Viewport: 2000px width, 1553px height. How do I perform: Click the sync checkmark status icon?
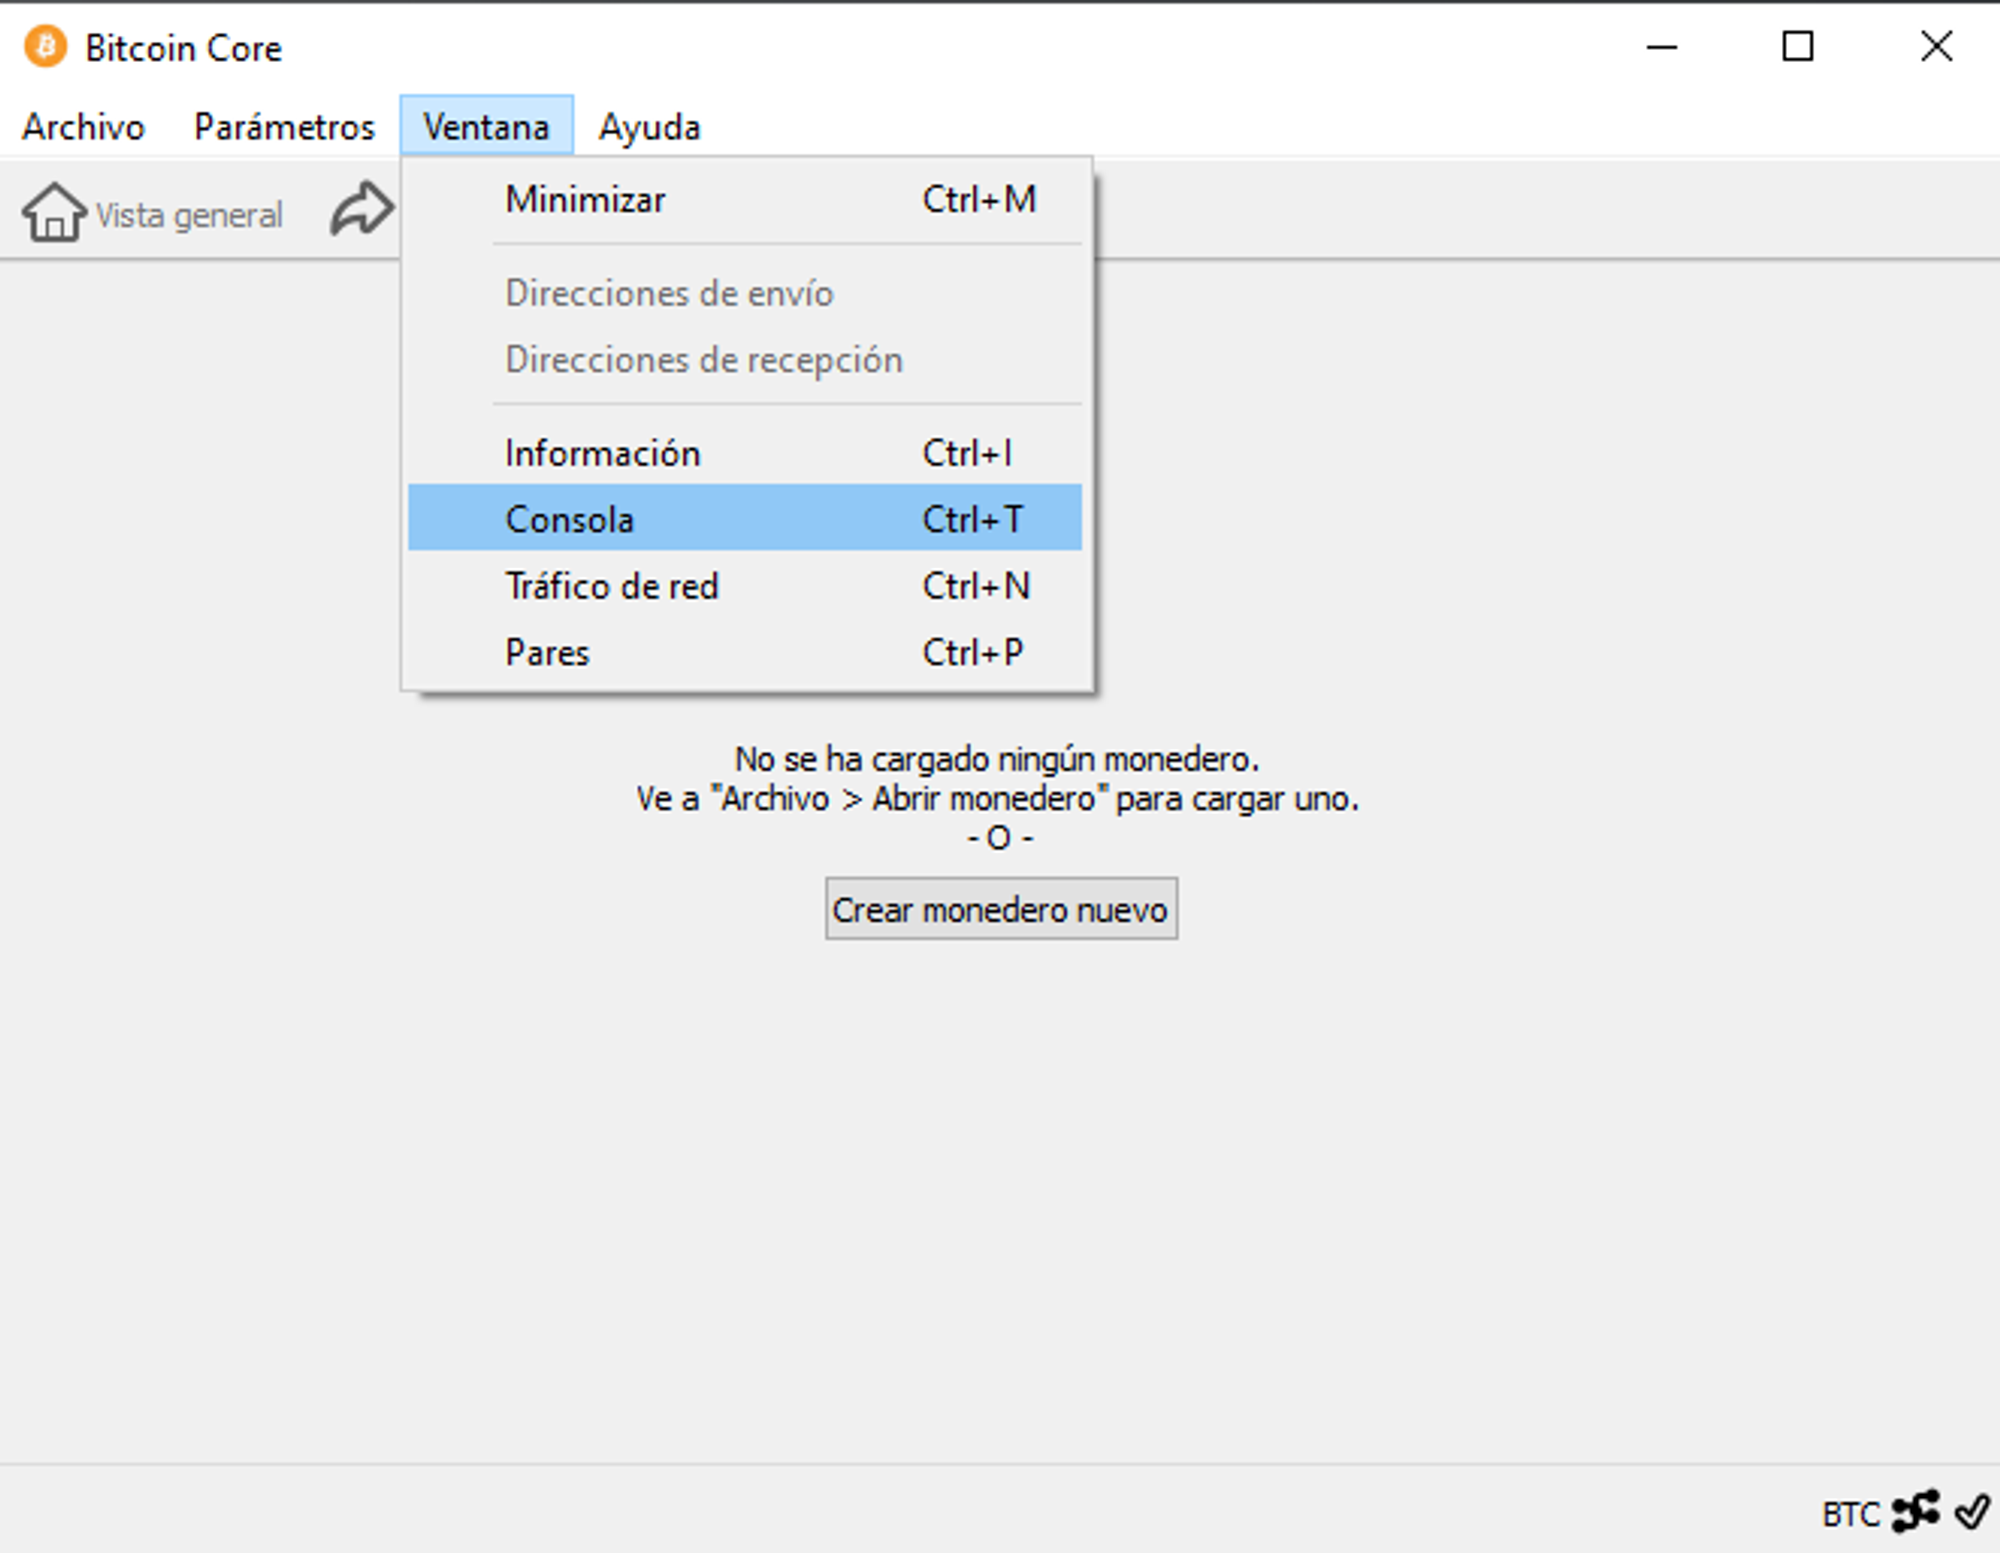click(x=1973, y=1511)
